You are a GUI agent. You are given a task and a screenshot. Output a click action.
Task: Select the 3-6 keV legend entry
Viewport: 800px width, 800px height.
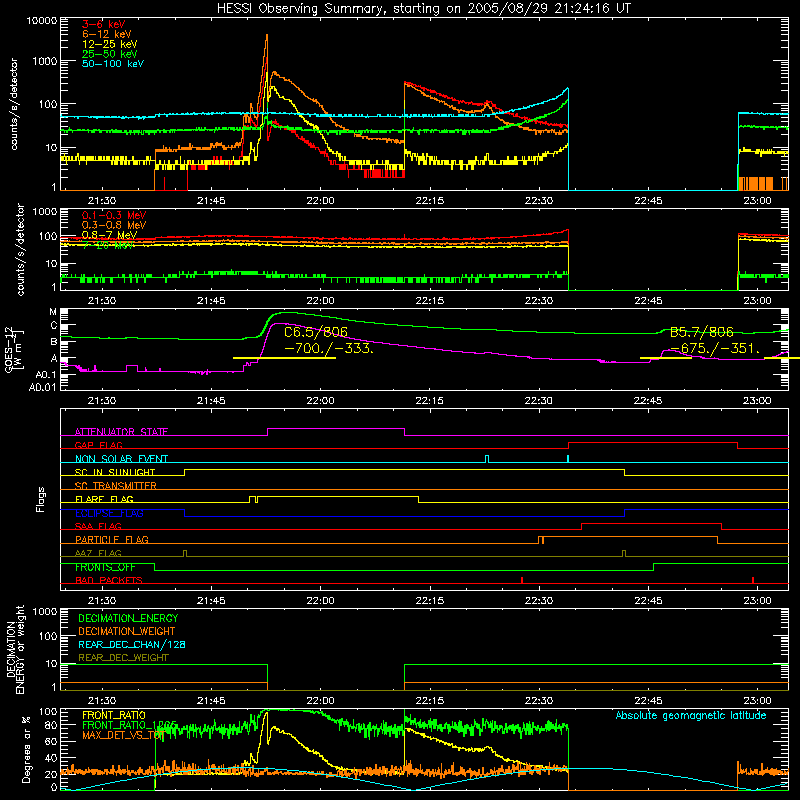coord(104,24)
